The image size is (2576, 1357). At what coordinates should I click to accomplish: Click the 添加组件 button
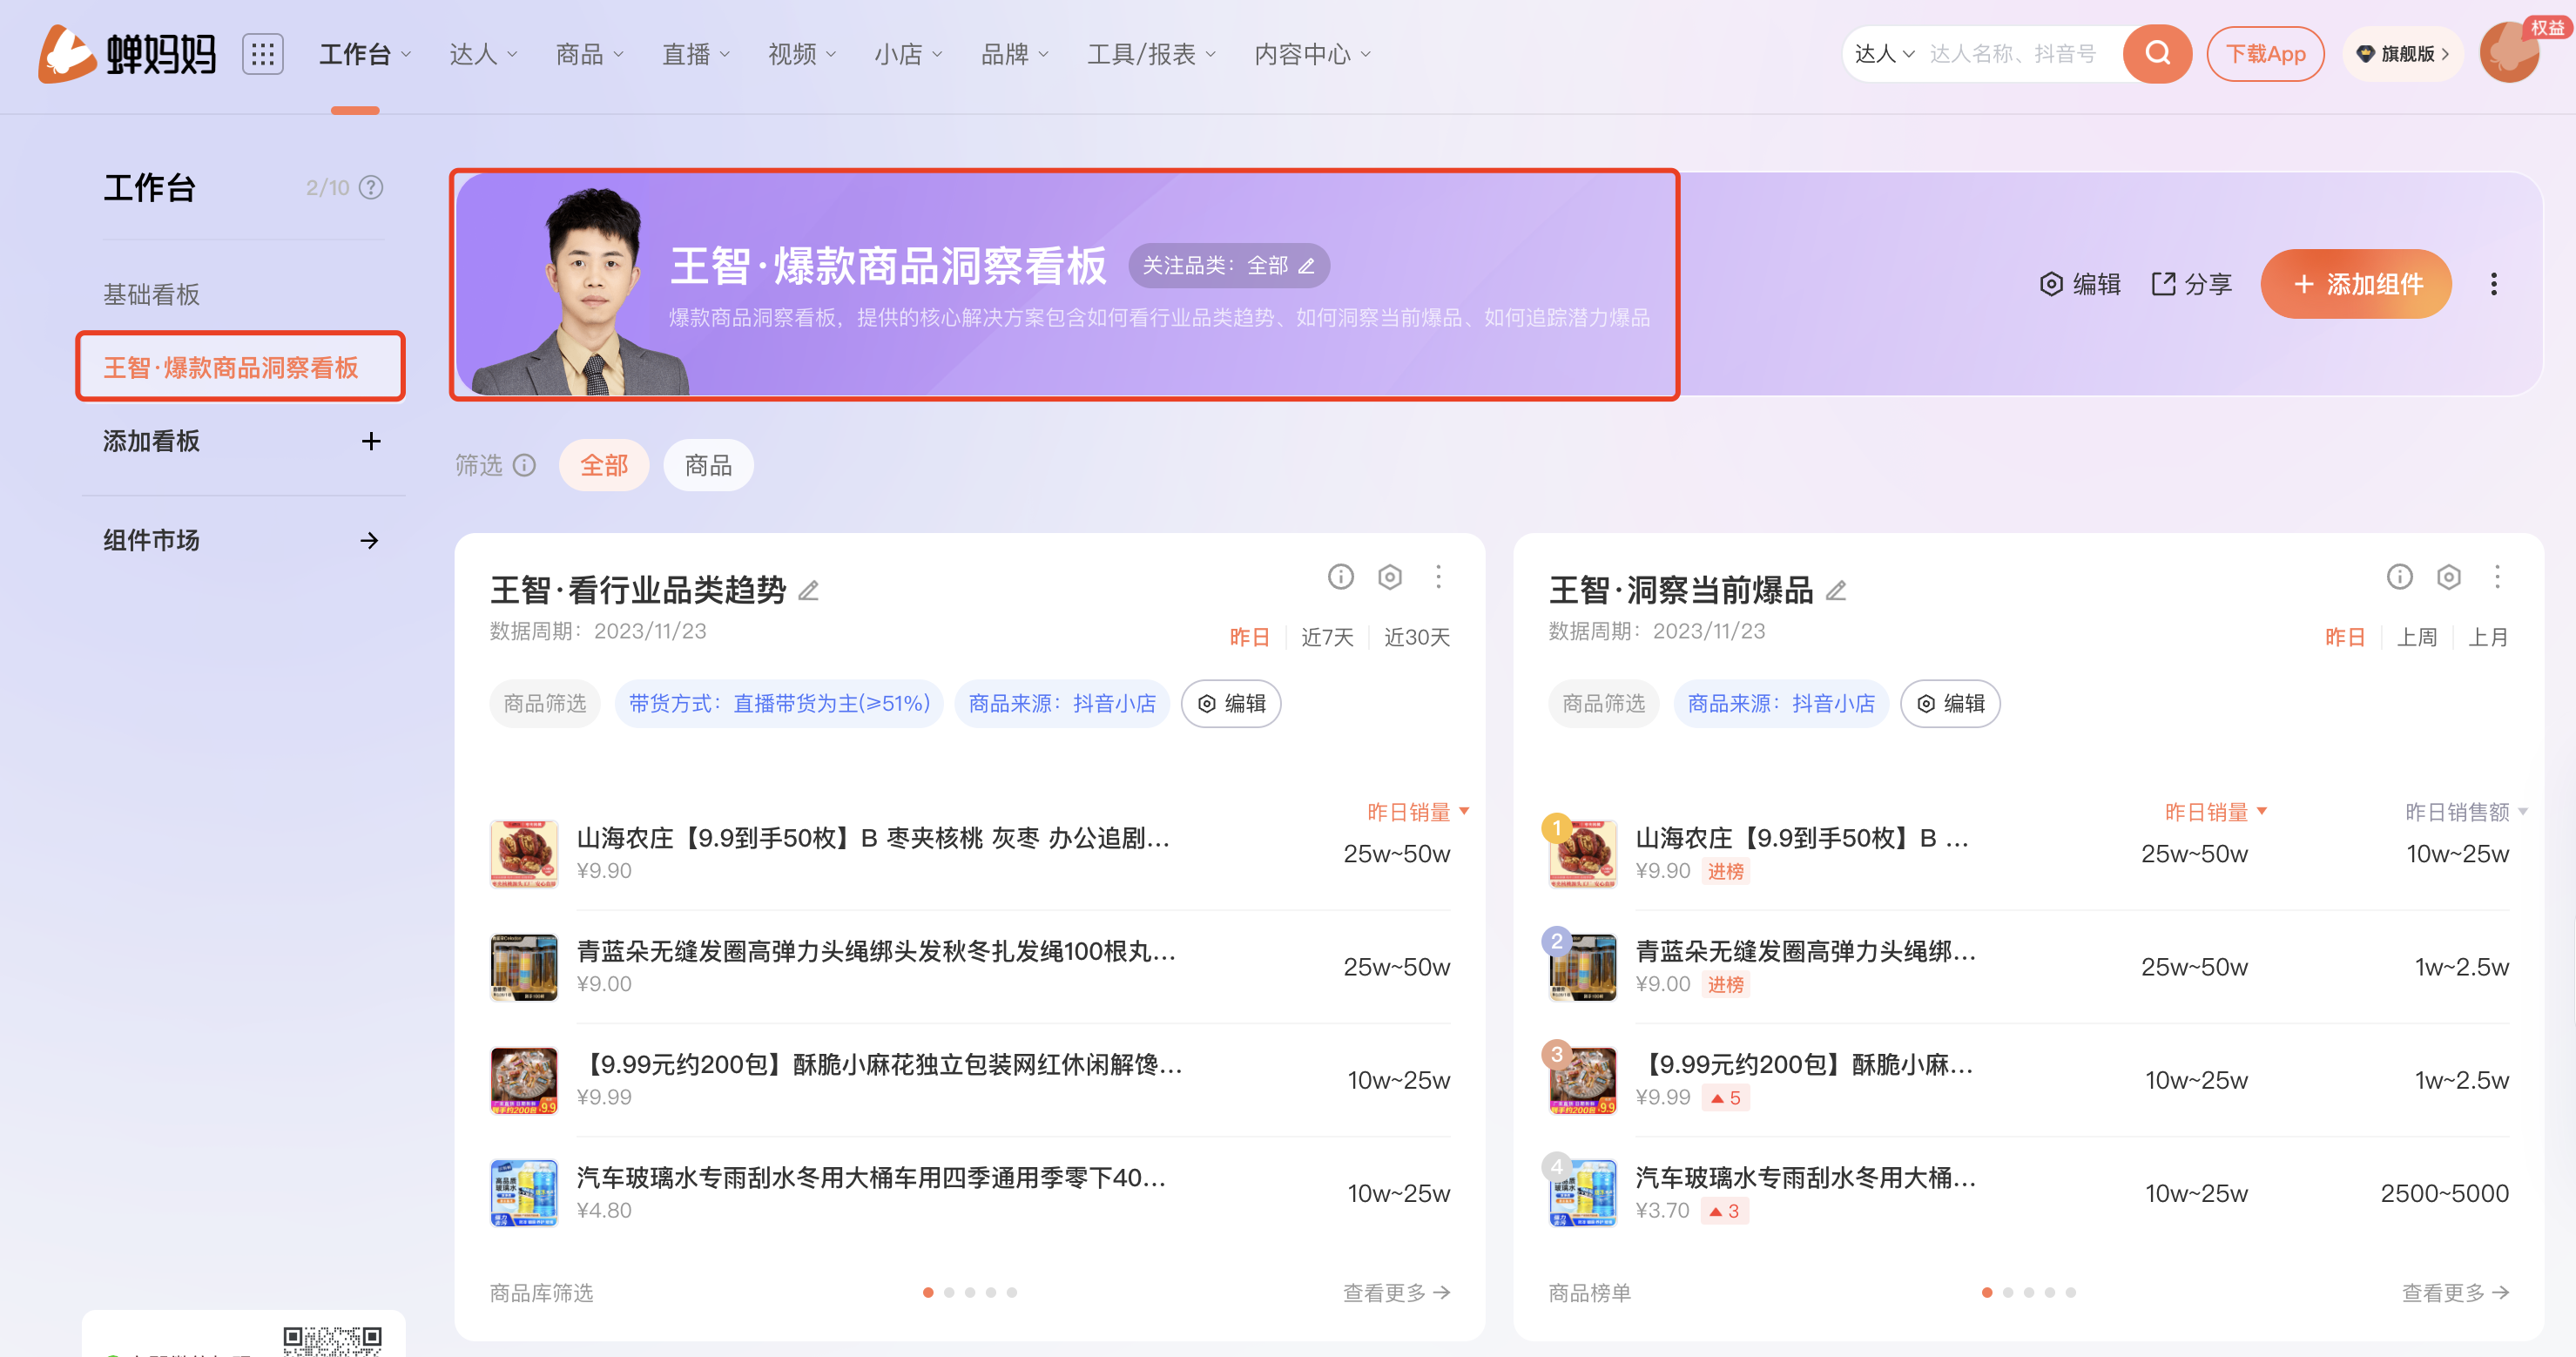click(x=2356, y=284)
